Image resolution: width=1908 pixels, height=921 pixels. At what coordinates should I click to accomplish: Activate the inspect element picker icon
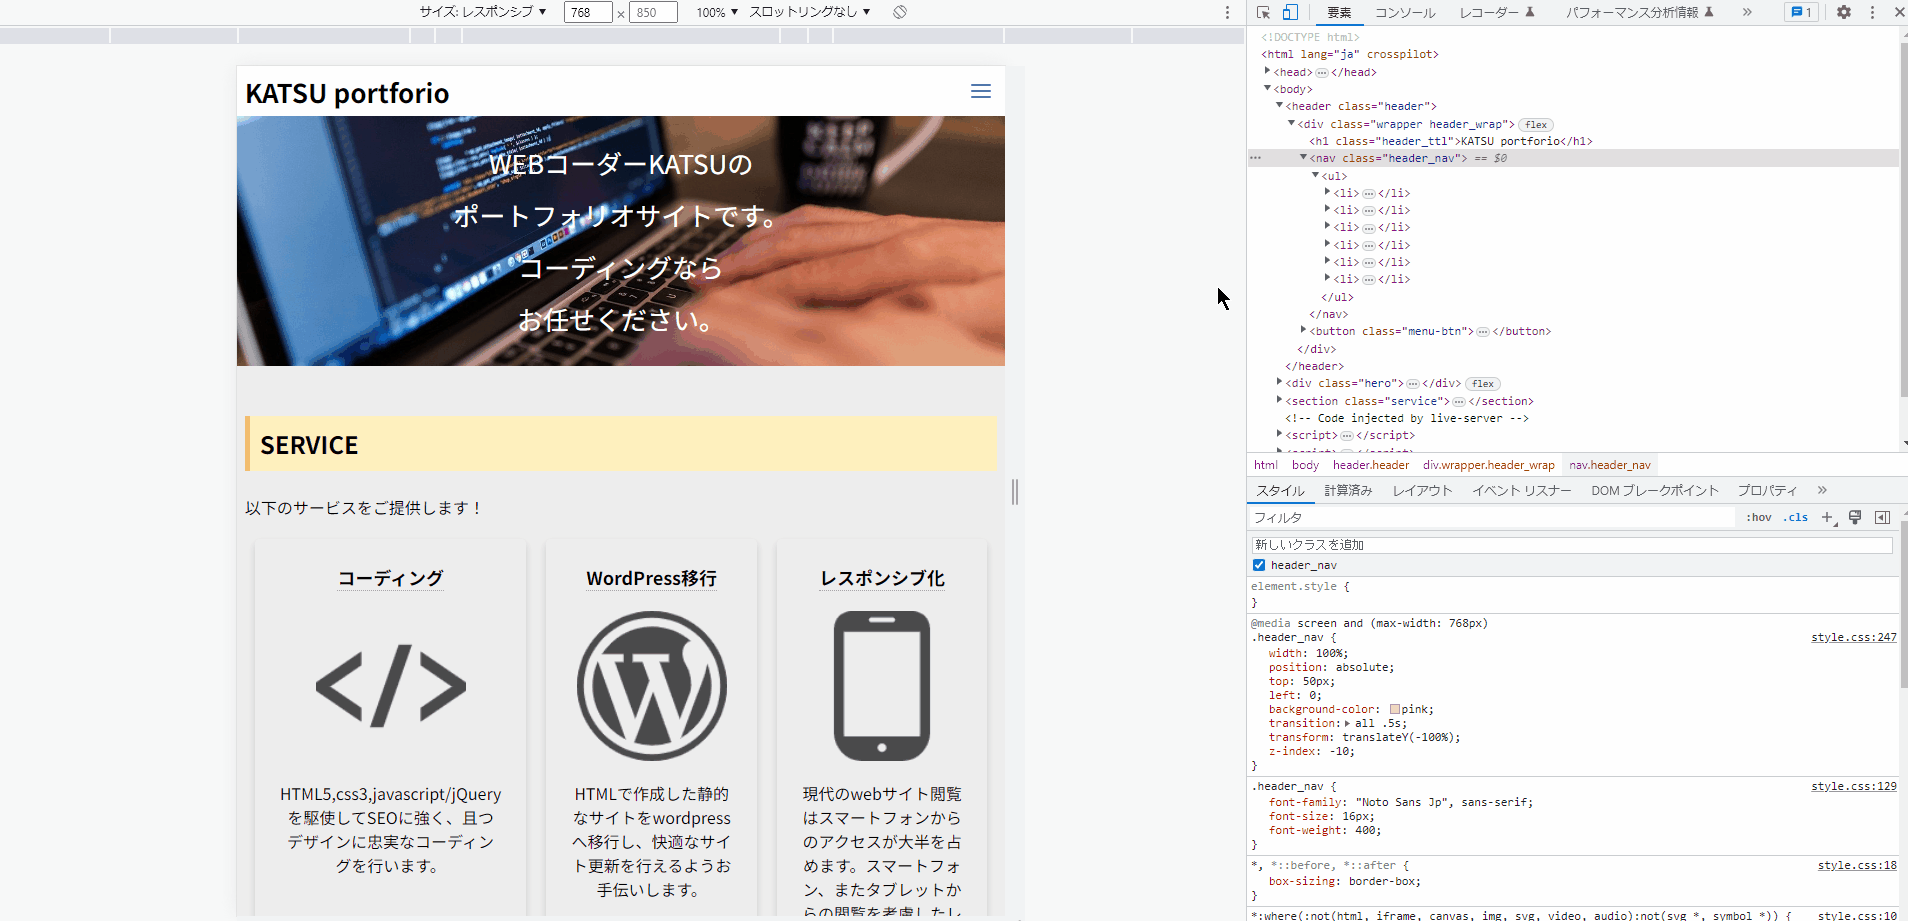[1263, 12]
